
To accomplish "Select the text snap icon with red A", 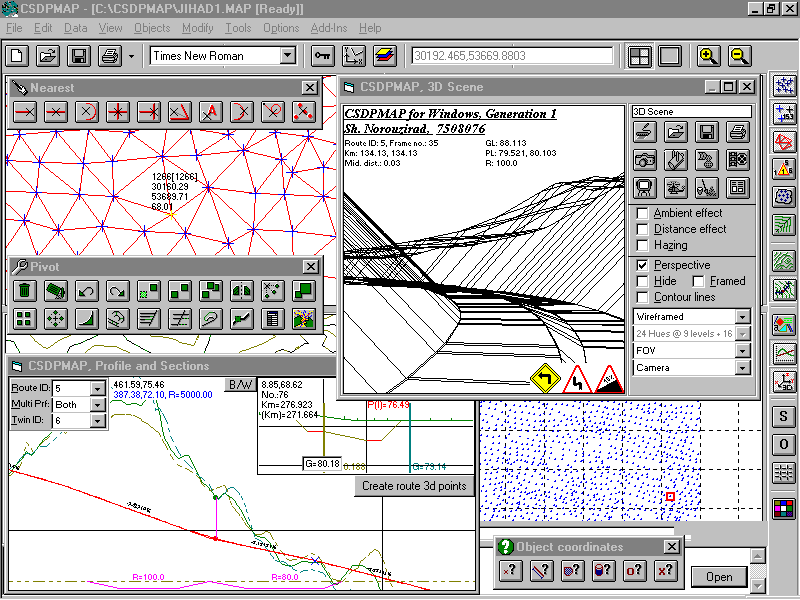I will point(211,112).
